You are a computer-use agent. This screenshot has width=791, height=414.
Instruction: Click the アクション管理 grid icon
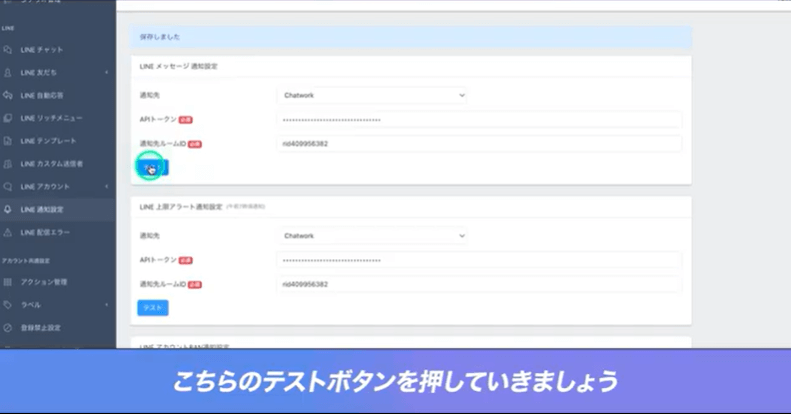coord(8,282)
